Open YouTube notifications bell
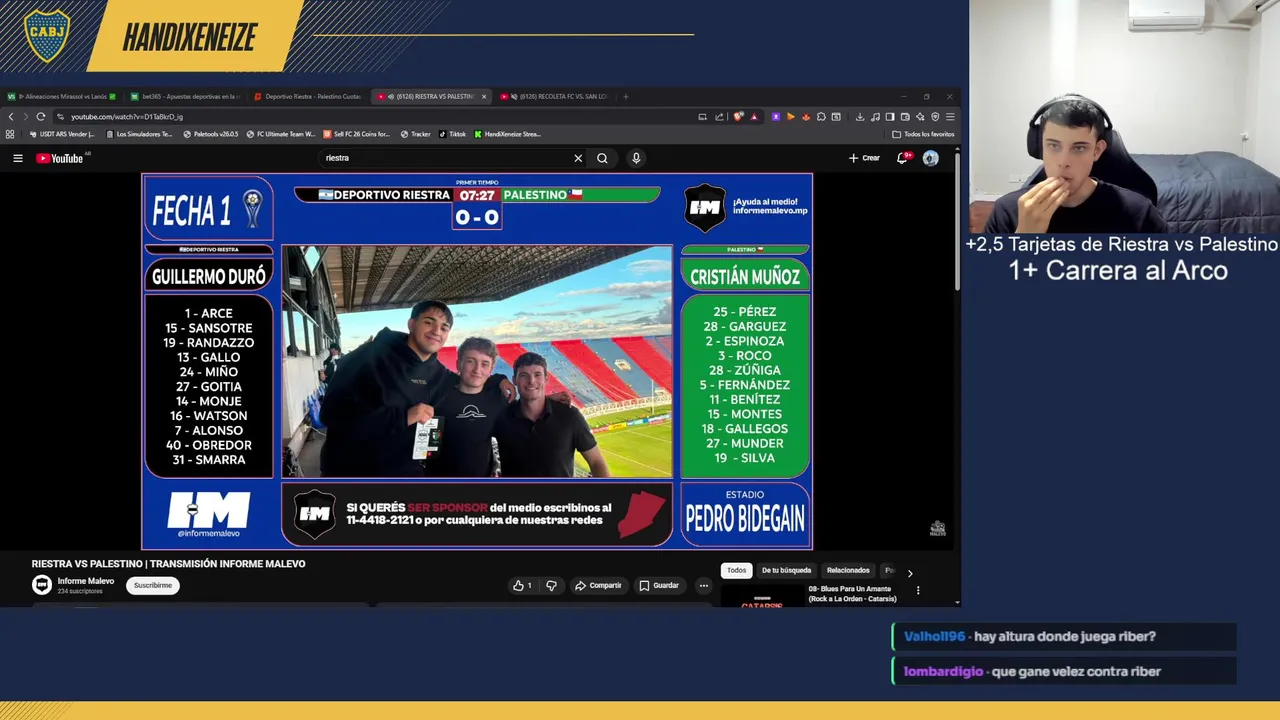Screen dimensions: 1280x720 click(x=903, y=158)
